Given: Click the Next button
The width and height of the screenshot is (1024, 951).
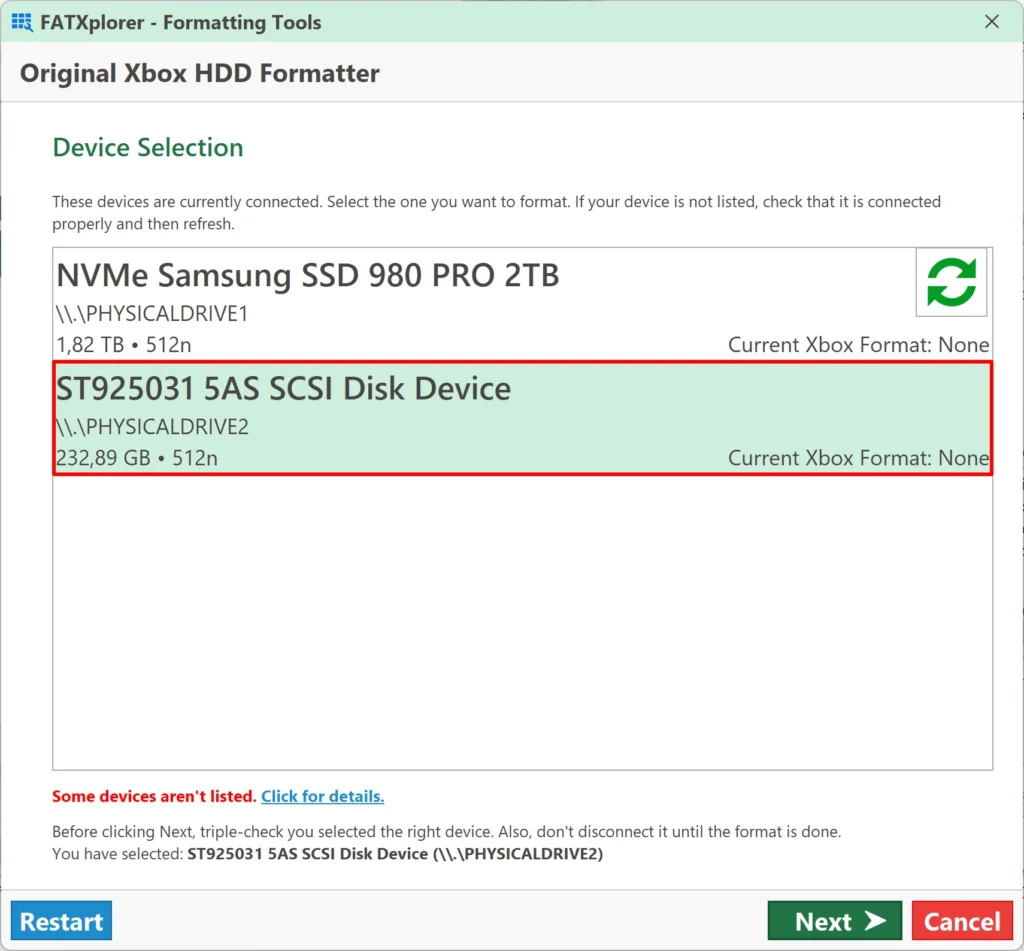Looking at the screenshot, I should click(835, 921).
